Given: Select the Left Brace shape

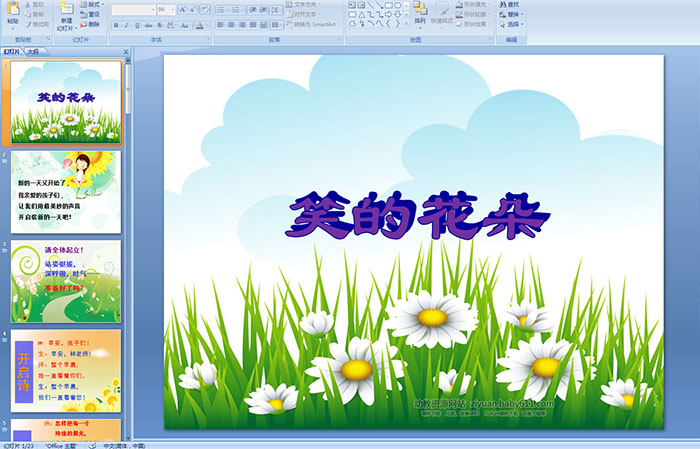Looking at the screenshot, I should pos(388,23).
